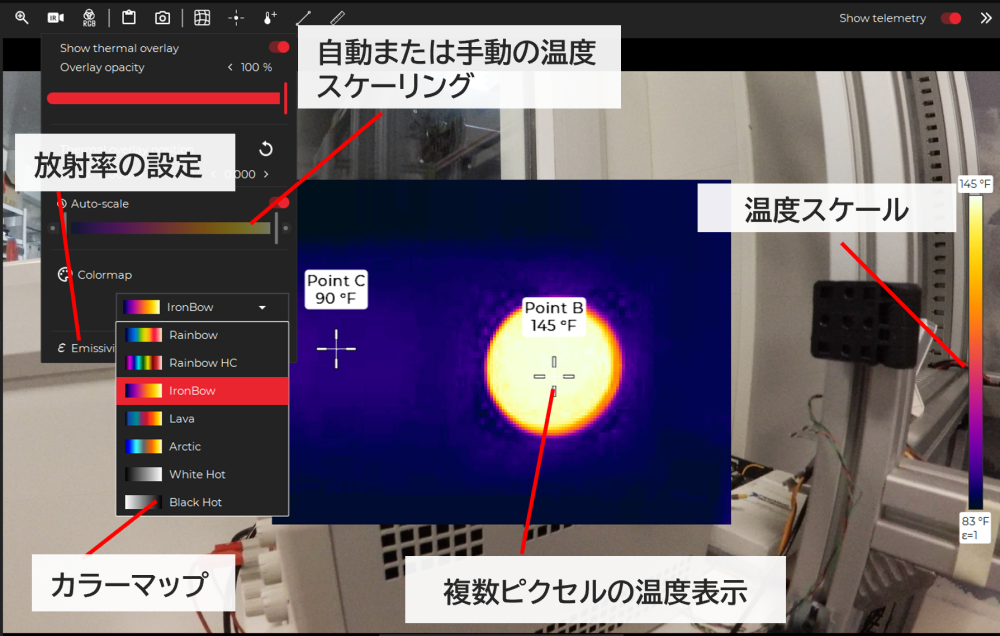The image size is (1000, 636).
Task: Click the Overlay opacity label
Action: pyautogui.click(x=102, y=67)
